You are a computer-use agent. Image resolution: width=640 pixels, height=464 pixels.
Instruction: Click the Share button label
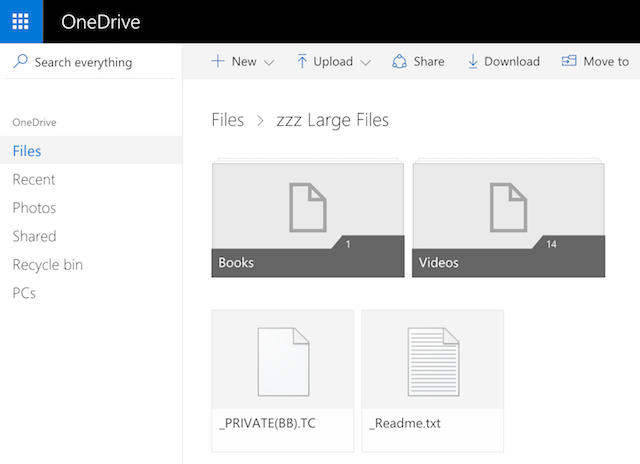(429, 62)
